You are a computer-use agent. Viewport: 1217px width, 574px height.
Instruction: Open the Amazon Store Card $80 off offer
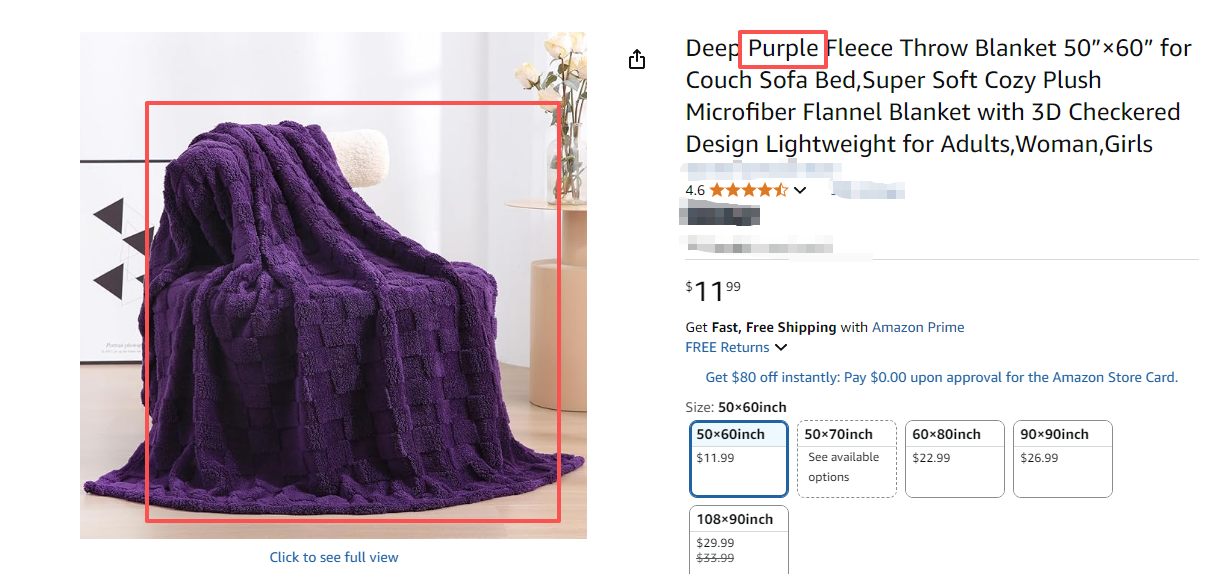(941, 377)
